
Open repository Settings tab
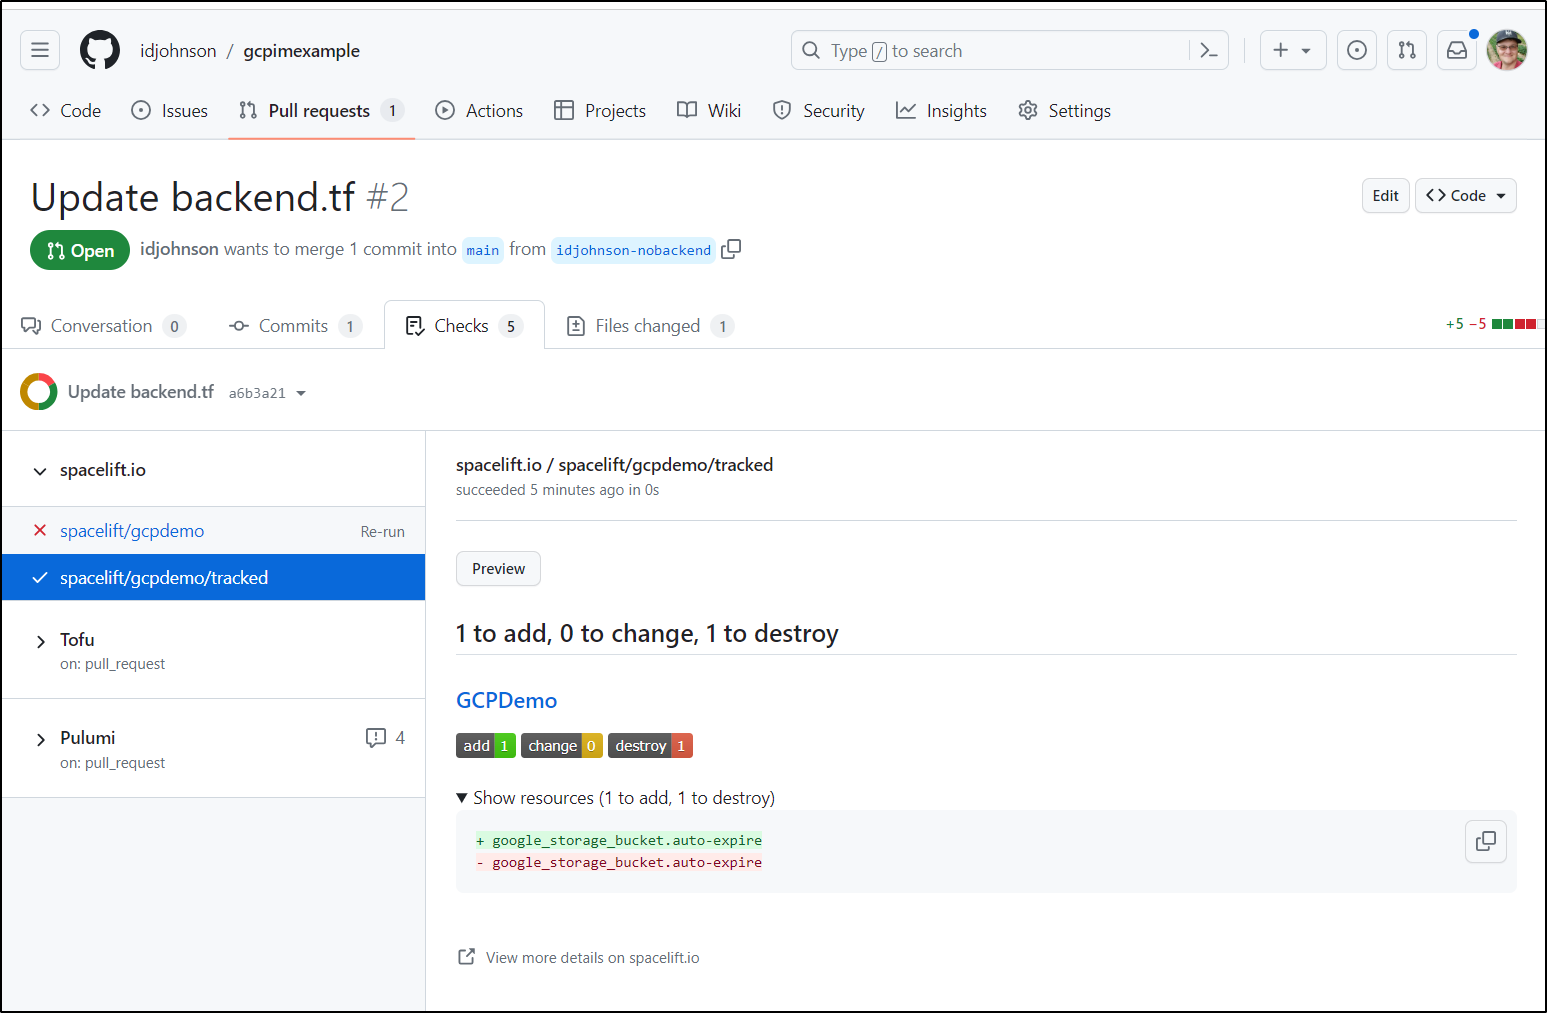[1064, 111]
